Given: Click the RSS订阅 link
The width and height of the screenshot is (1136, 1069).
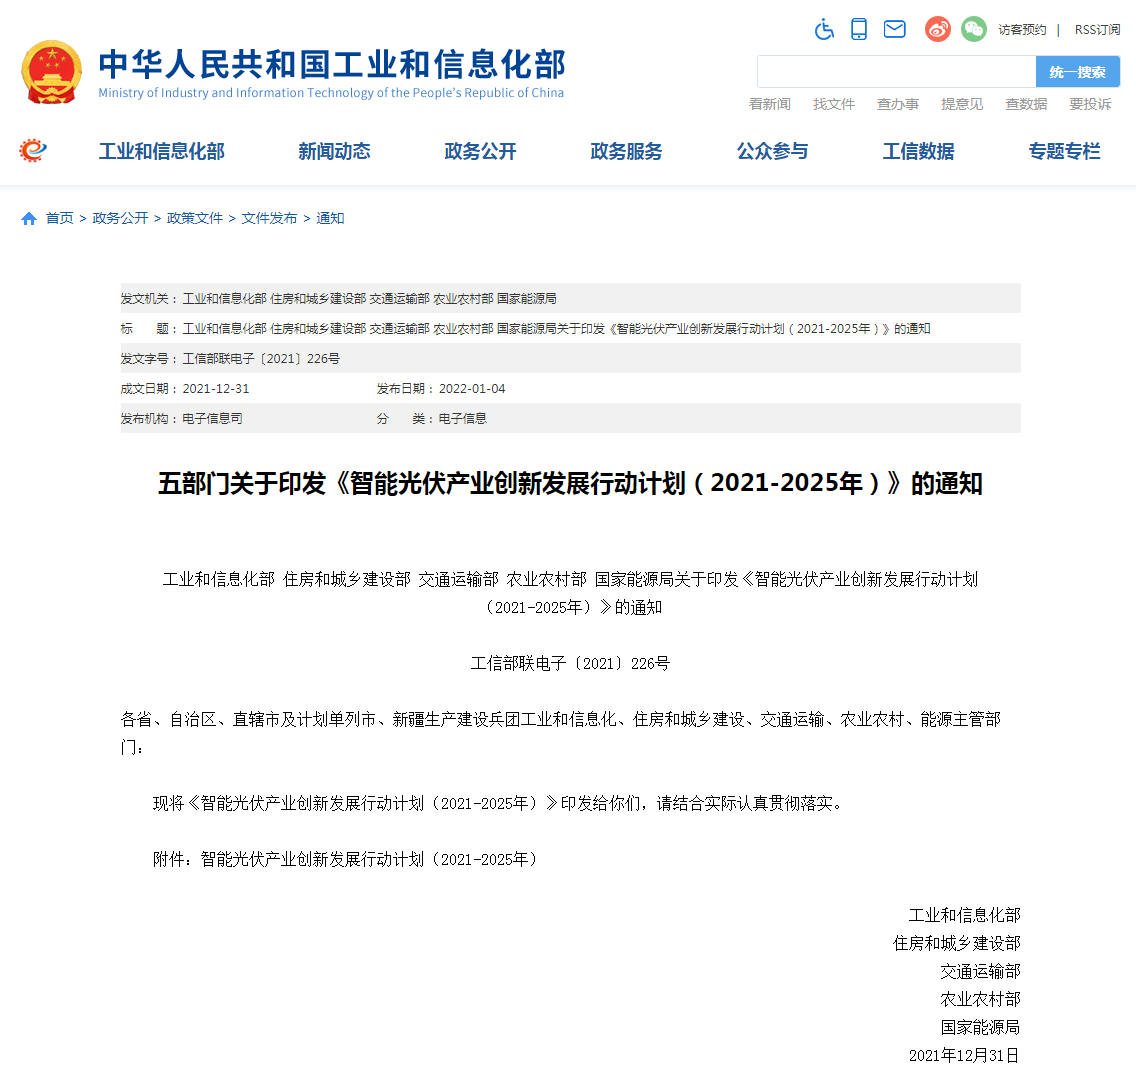Looking at the screenshot, I should (x=1097, y=30).
